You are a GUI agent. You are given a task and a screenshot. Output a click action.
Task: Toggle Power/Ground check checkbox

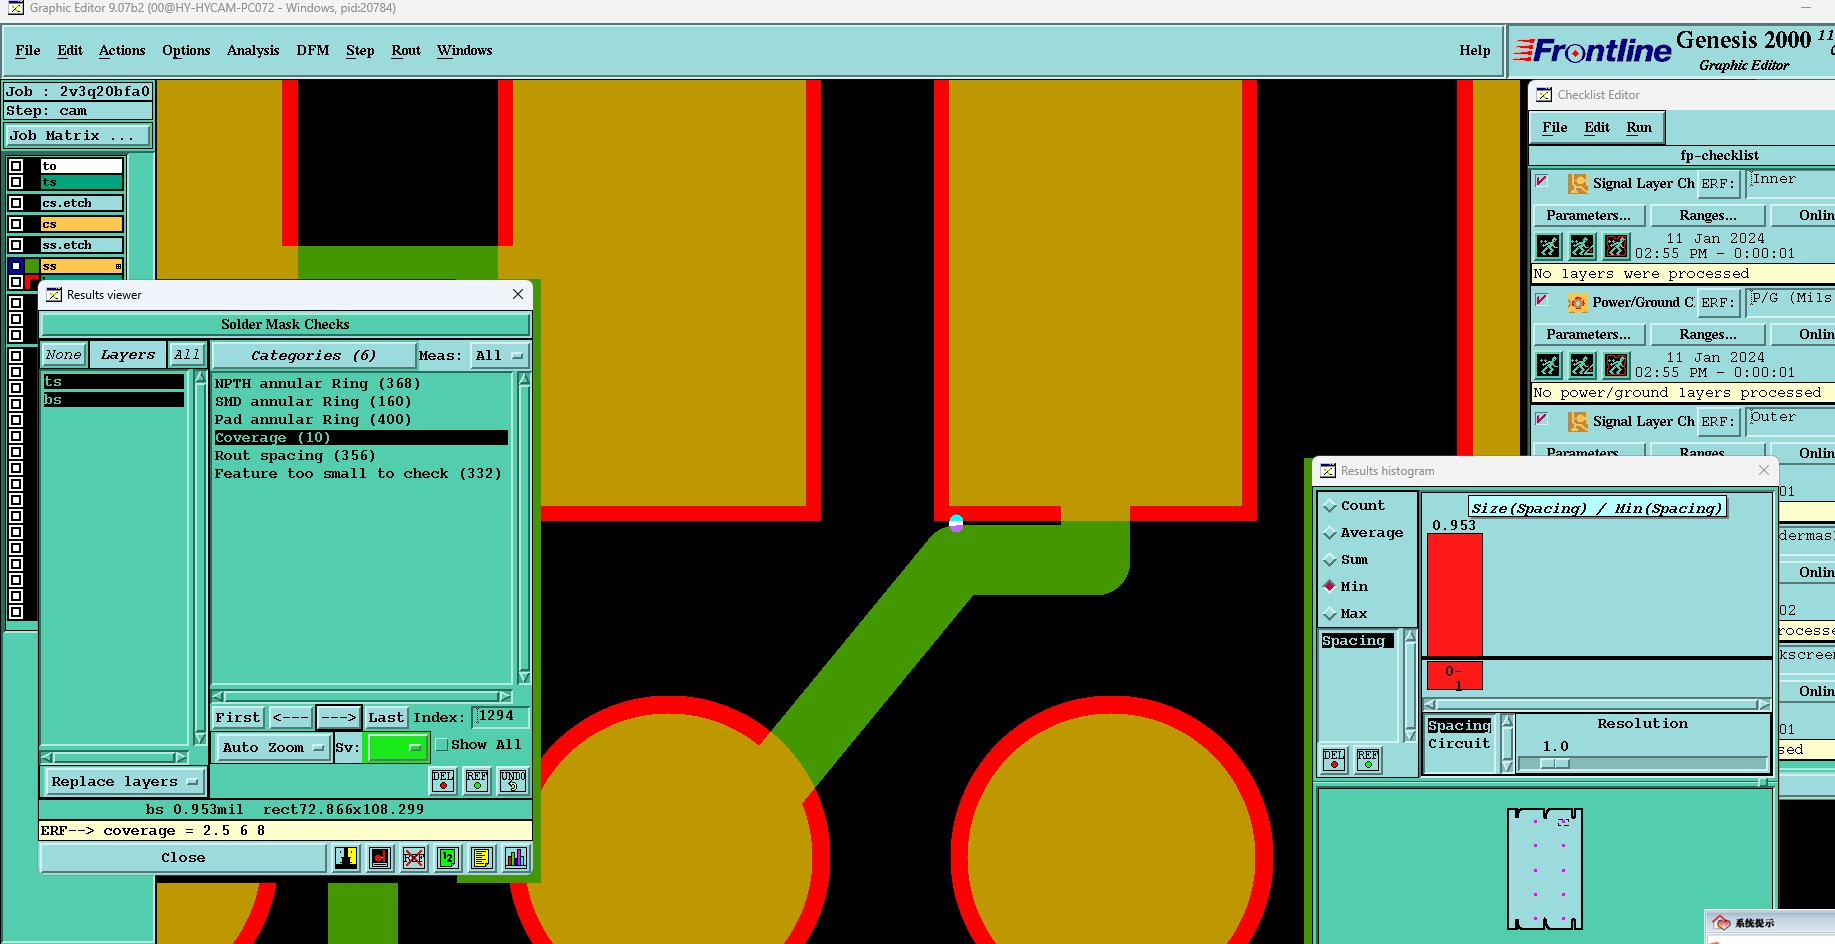click(x=1542, y=300)
